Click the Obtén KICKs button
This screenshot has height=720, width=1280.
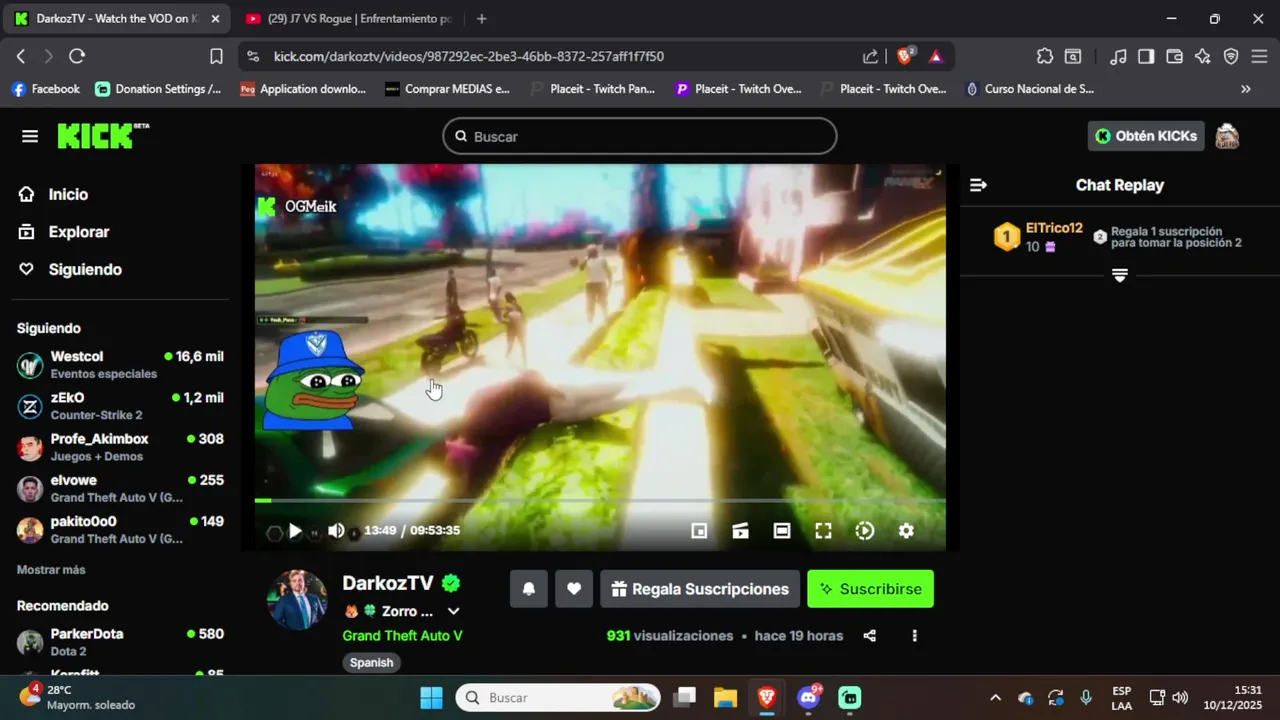[1146, 136]
